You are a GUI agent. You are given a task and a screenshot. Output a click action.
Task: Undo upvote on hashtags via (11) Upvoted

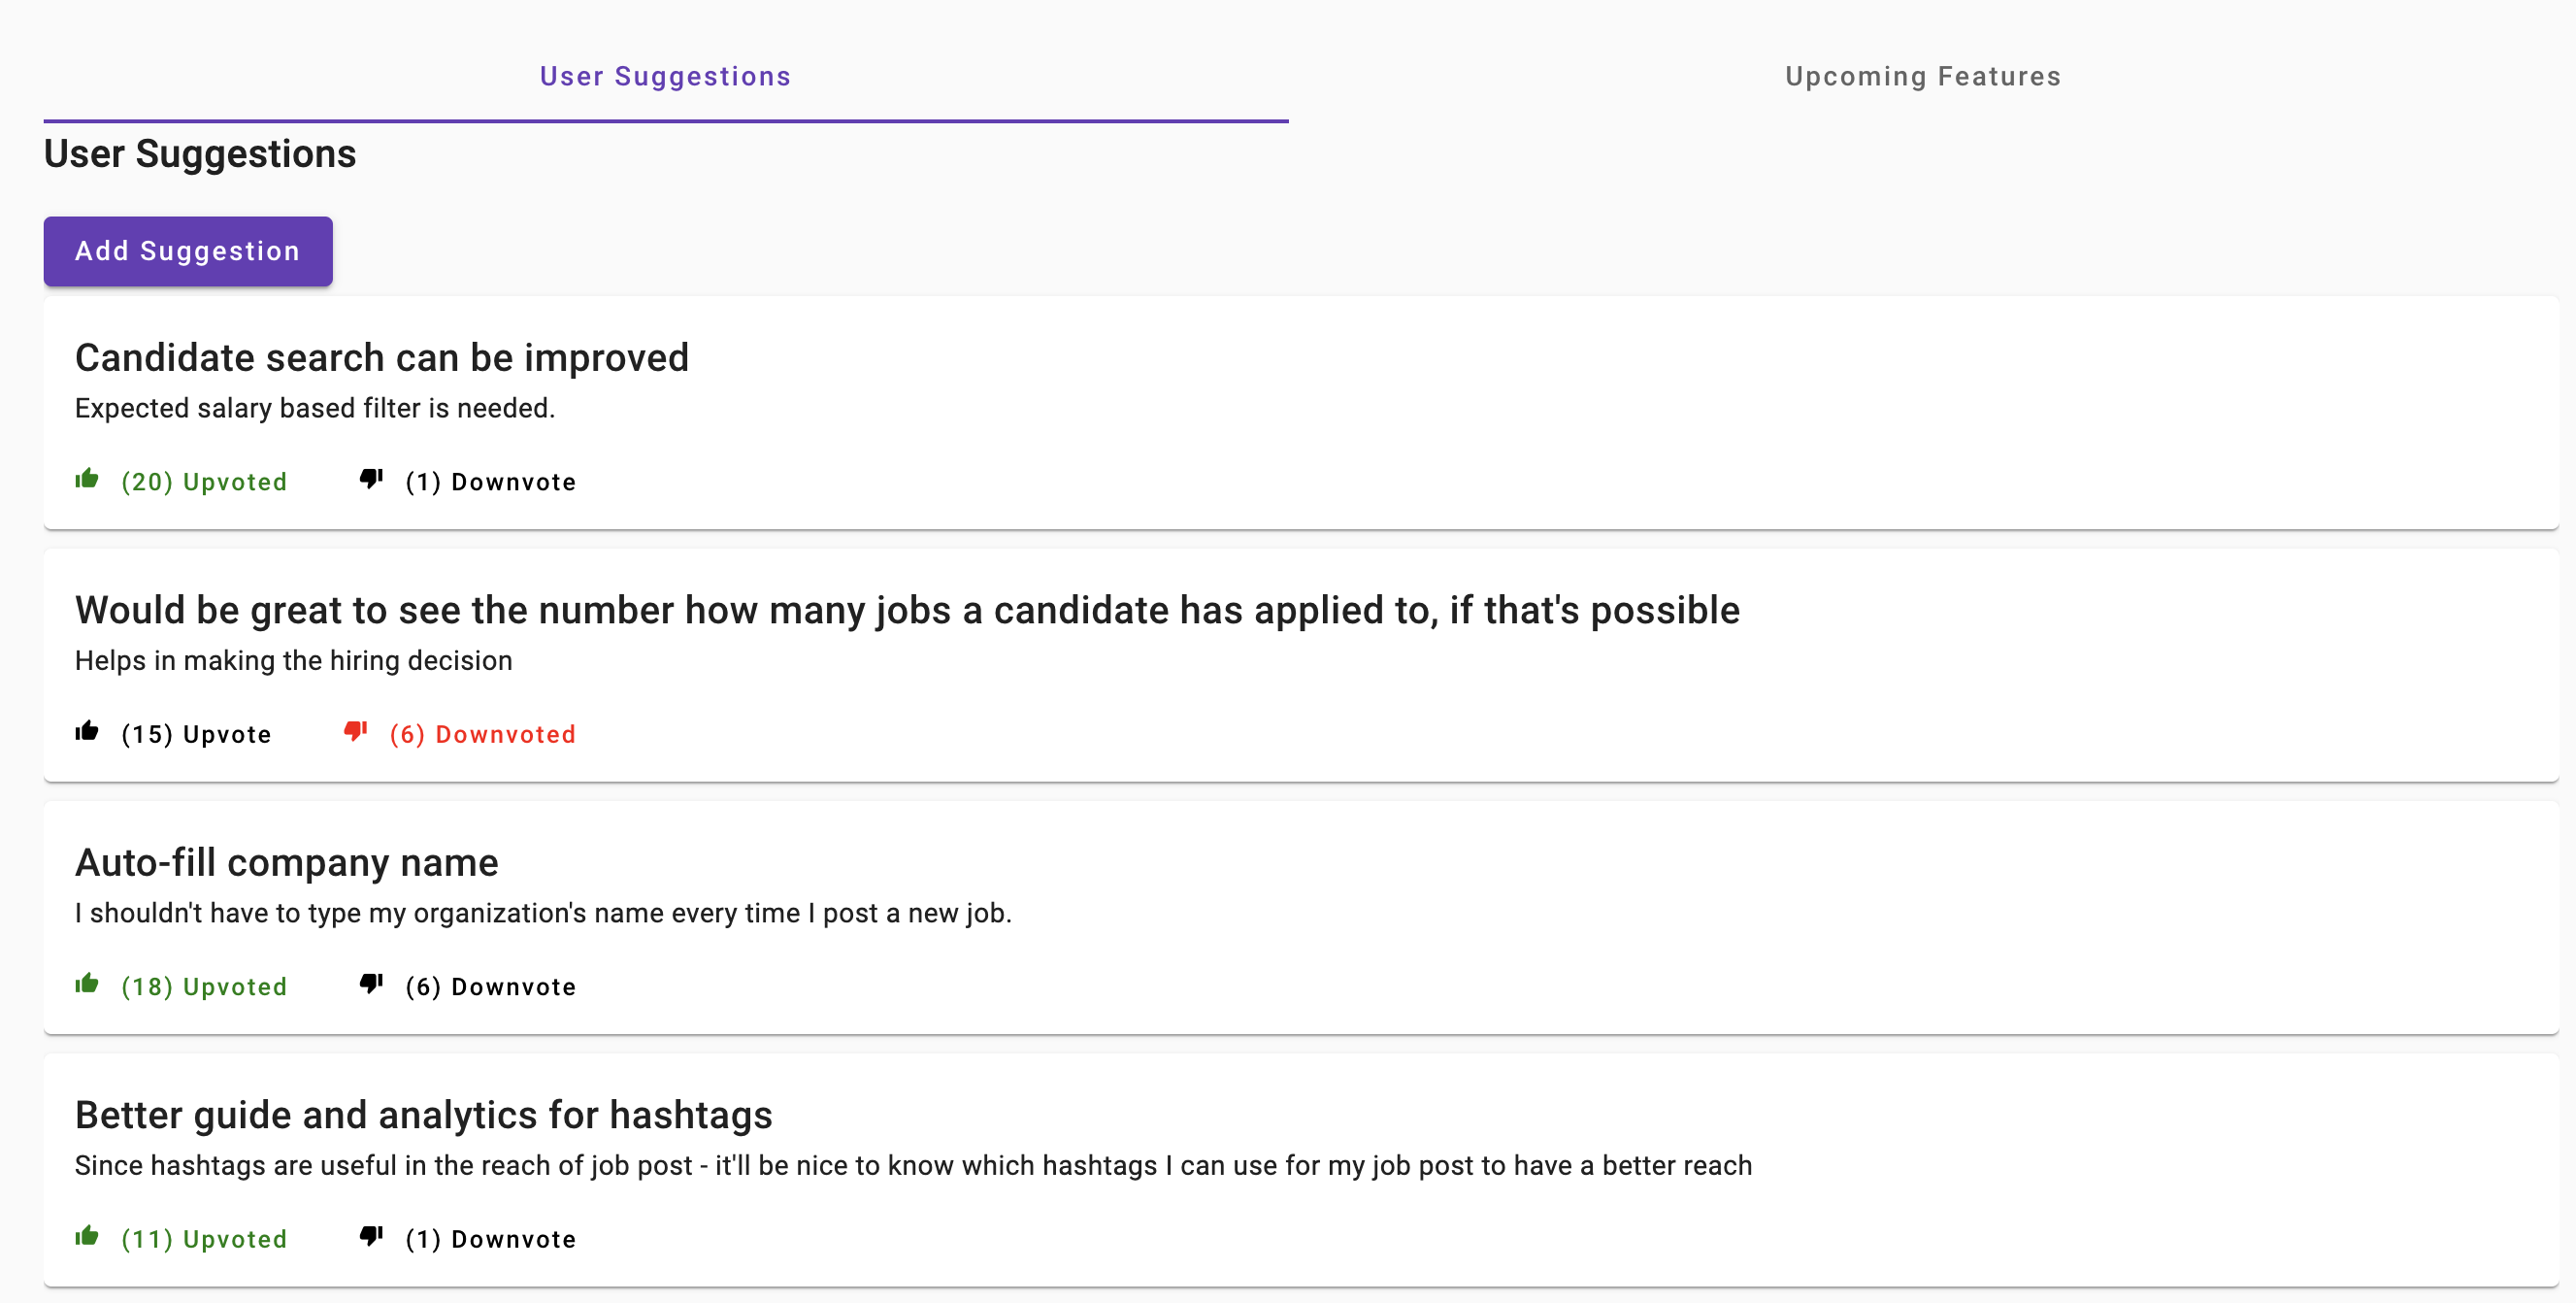pos(204,1239)
